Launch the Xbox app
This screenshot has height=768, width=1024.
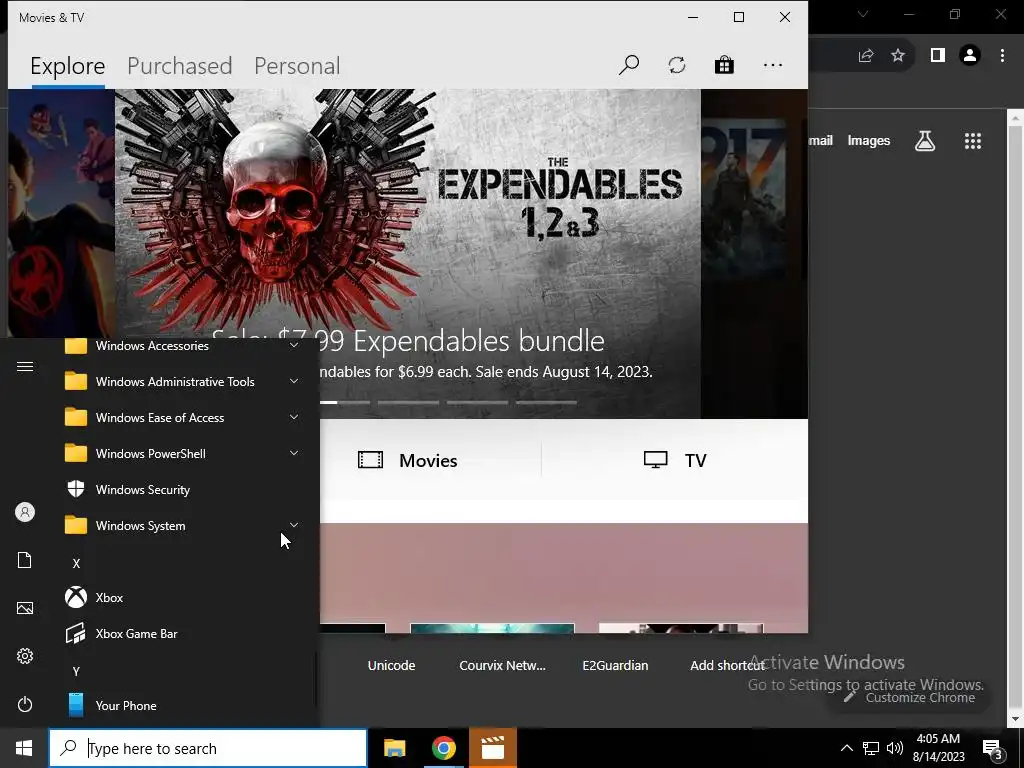pyautogui.click(x=183, y=598)
